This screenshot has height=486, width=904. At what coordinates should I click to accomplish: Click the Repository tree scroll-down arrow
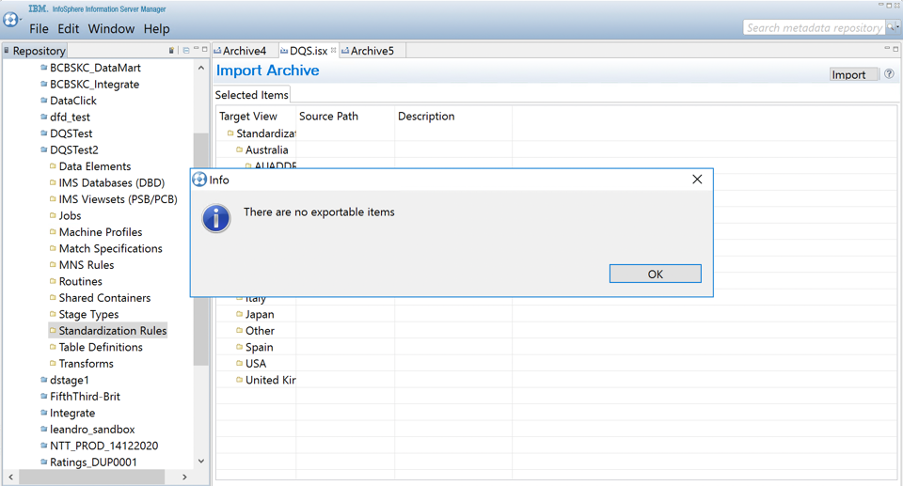pyautogui.click(x=201, y=461)
